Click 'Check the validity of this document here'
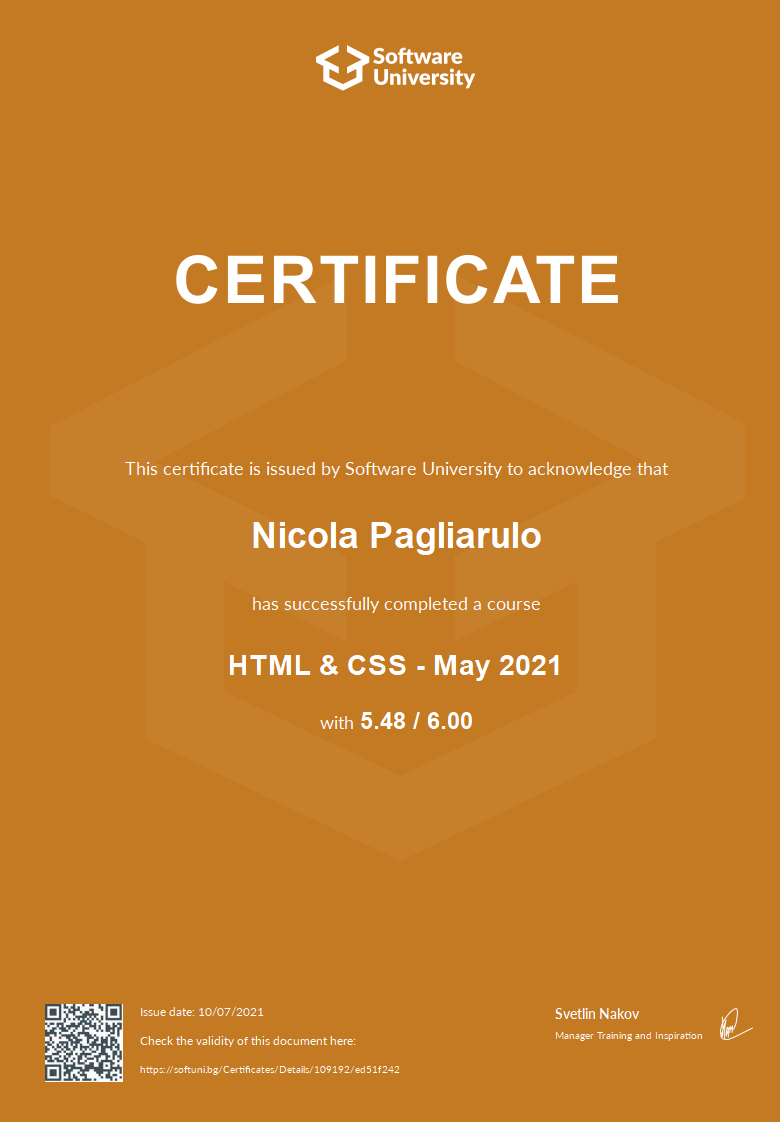Image resolution: width=780 pixels, height=1122 pixels. point(248,1041)
